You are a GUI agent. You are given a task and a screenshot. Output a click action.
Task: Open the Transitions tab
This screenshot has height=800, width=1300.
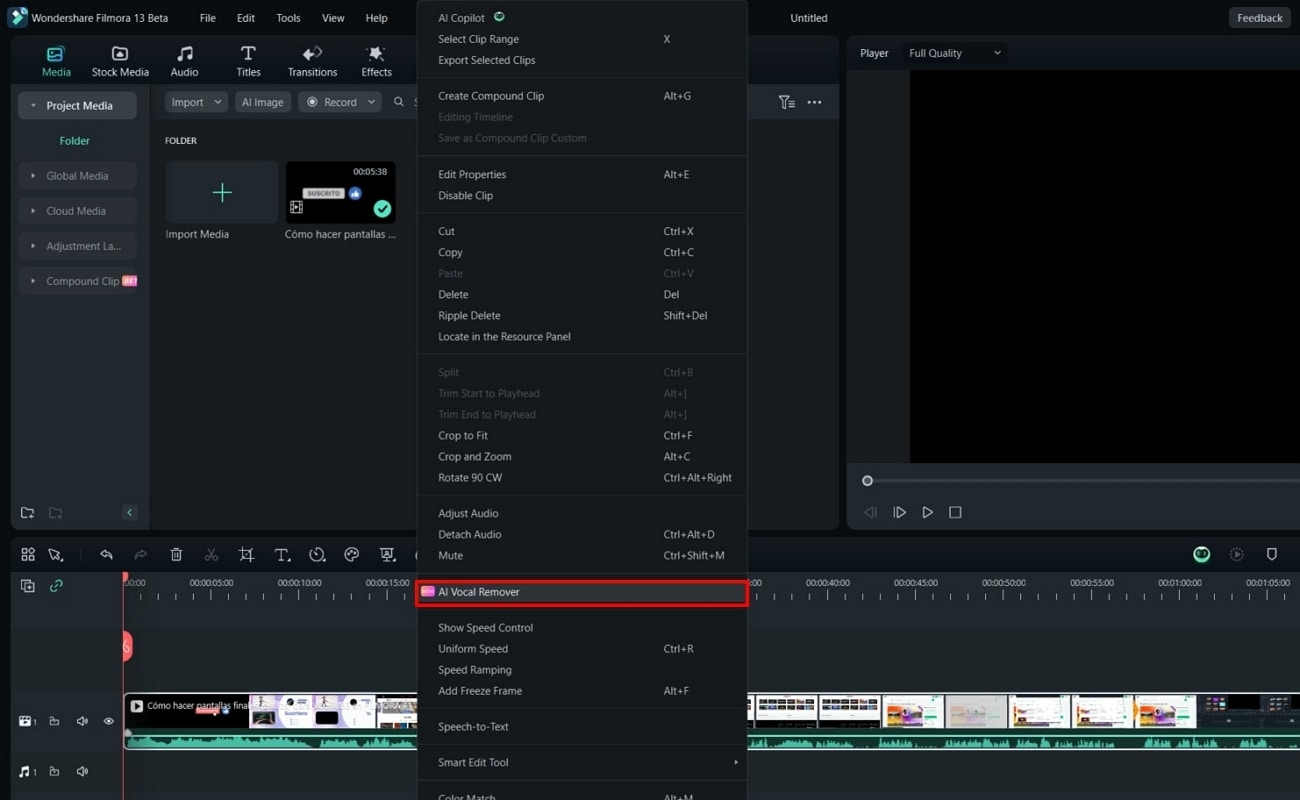coord(312,61)
